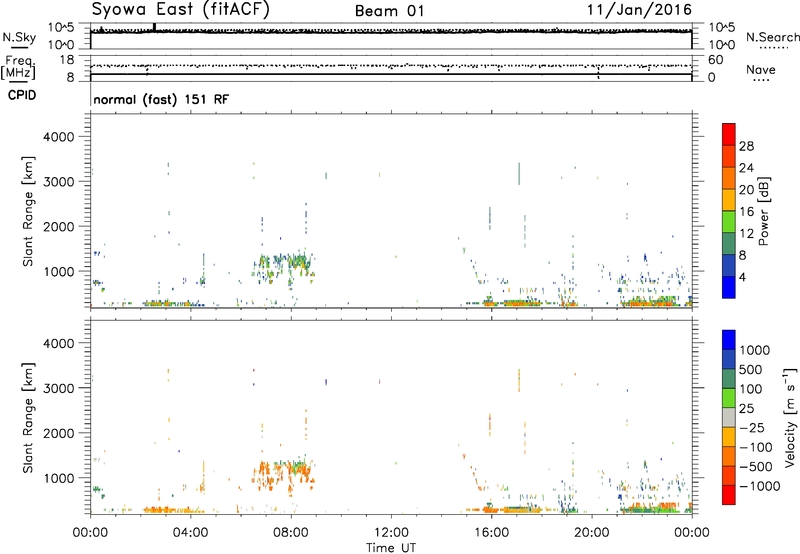
Task: Click the "-25" value on the velocity colorbar
Action: pos(752,428)
